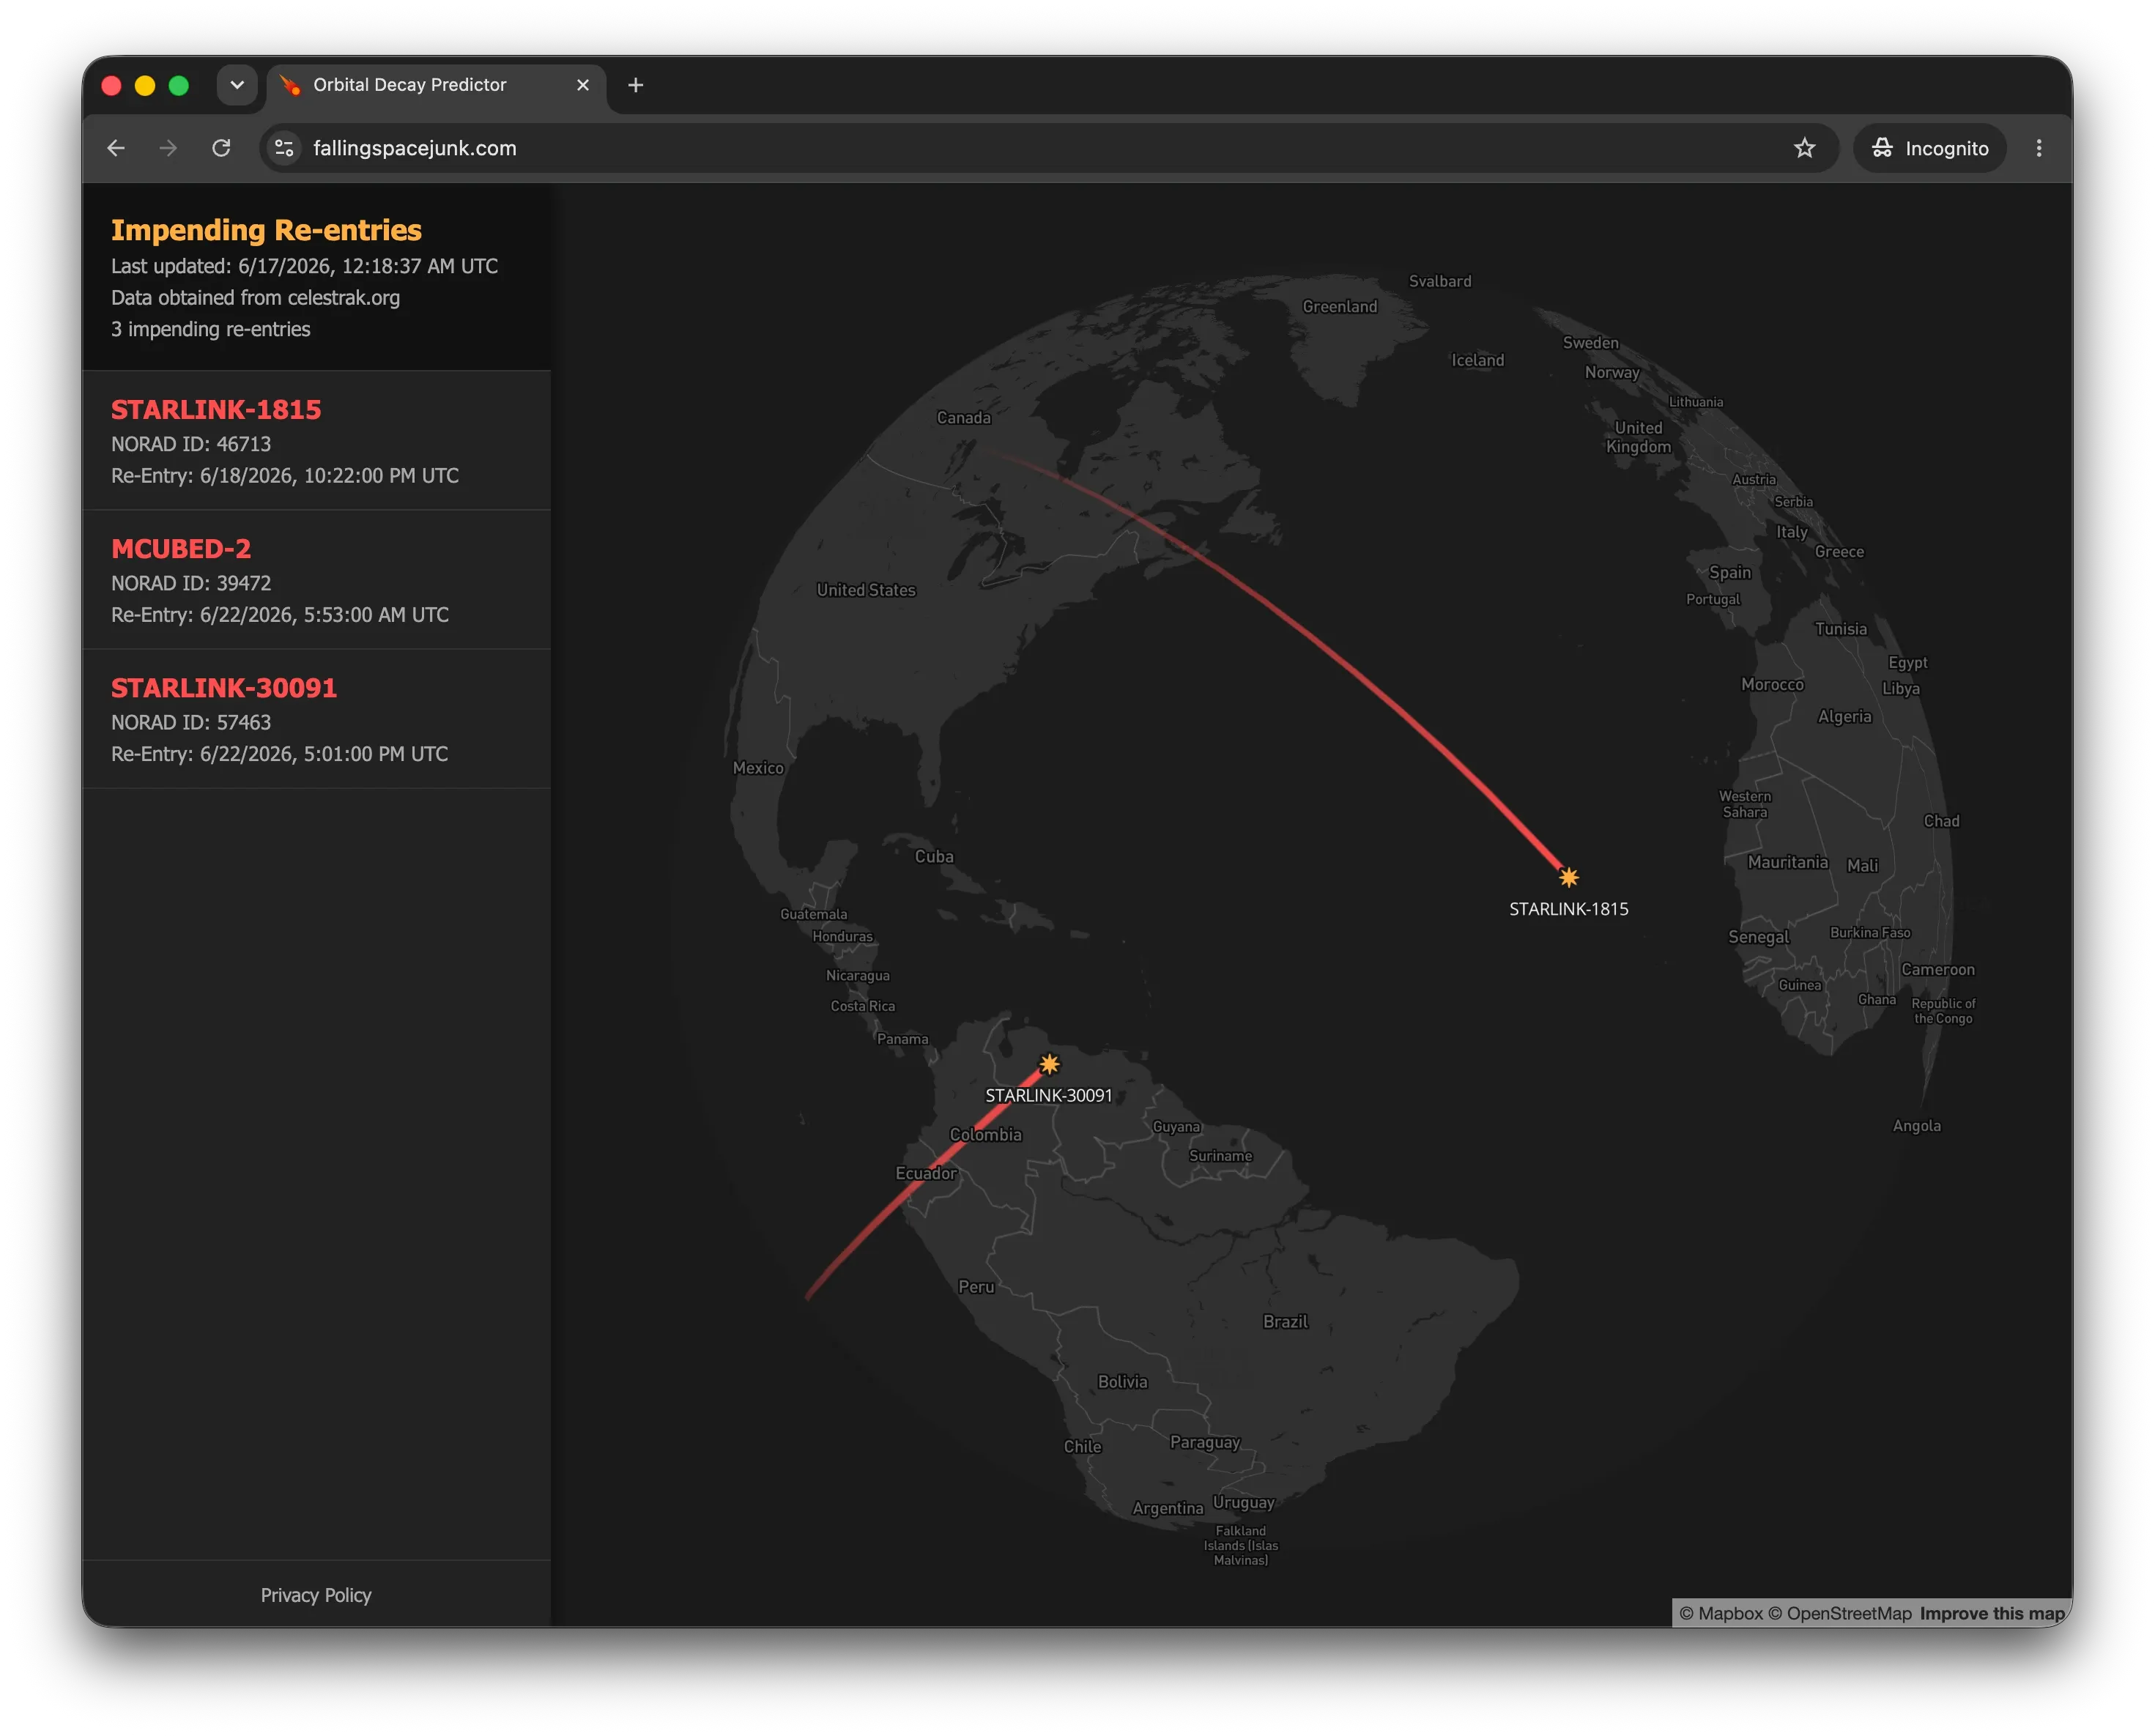
Task: Click the 'Last updated' timestamp text
Action: 304,266
